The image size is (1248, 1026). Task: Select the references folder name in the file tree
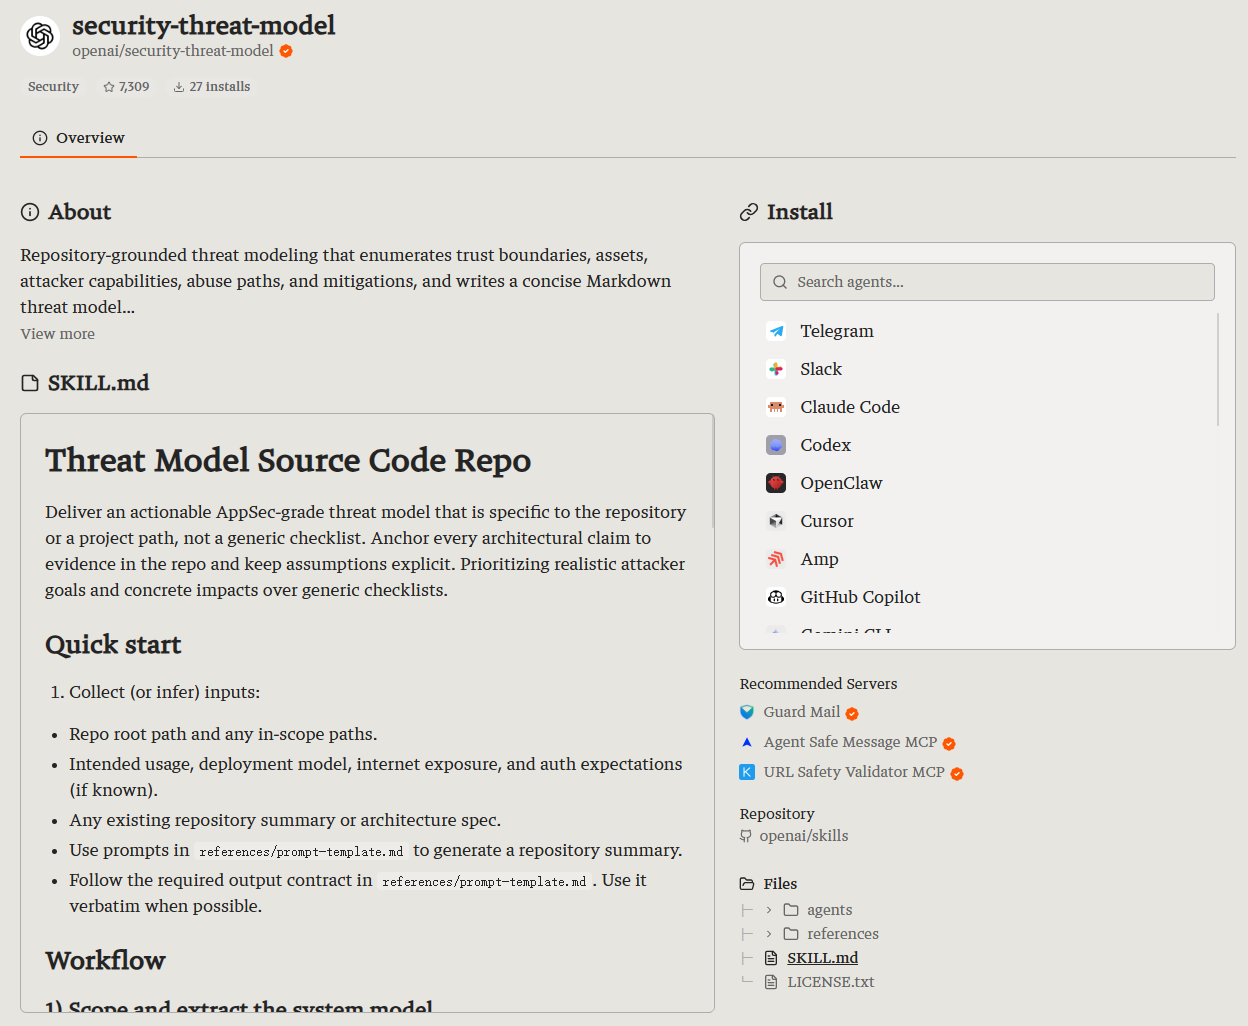click(x=843, y=934)
